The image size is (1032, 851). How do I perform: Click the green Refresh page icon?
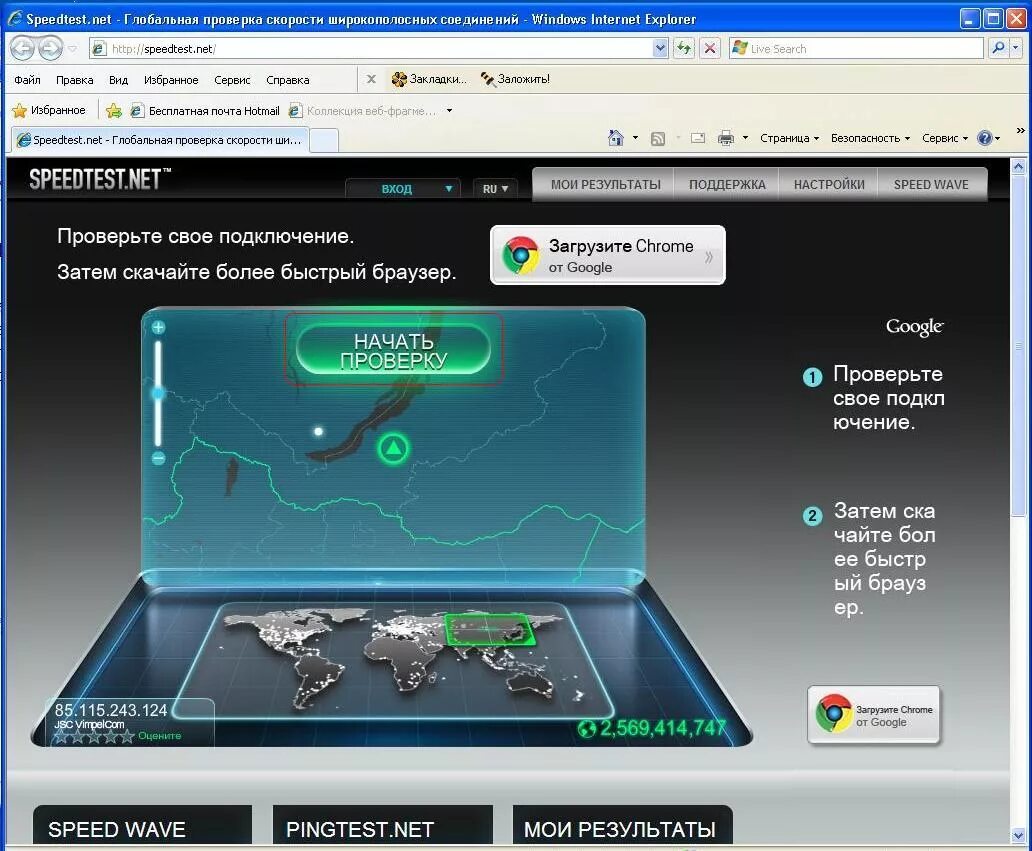pyautogui.click(x=684, y=48)
